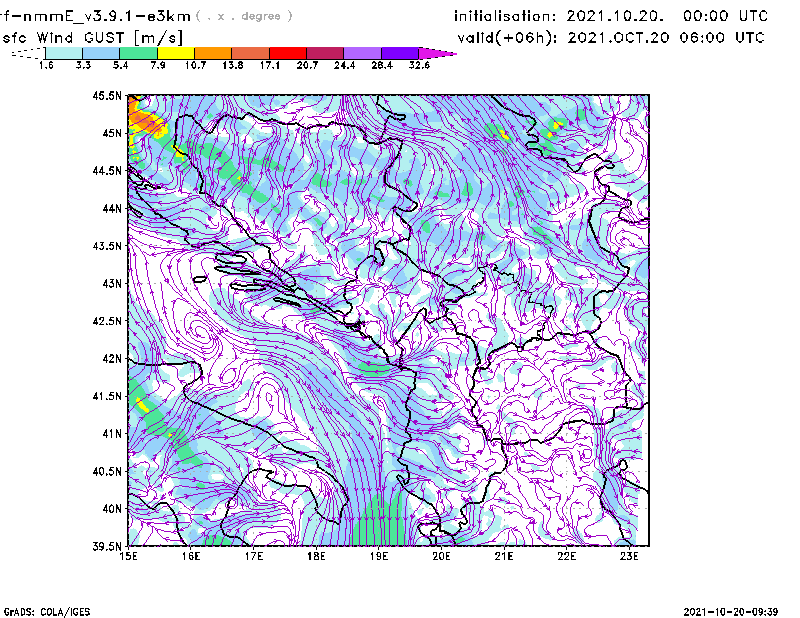The image size is (800, 618).
Task: Select the yellow legend swatch for 7.9–10.7
Action: click(x=176, y=53)
